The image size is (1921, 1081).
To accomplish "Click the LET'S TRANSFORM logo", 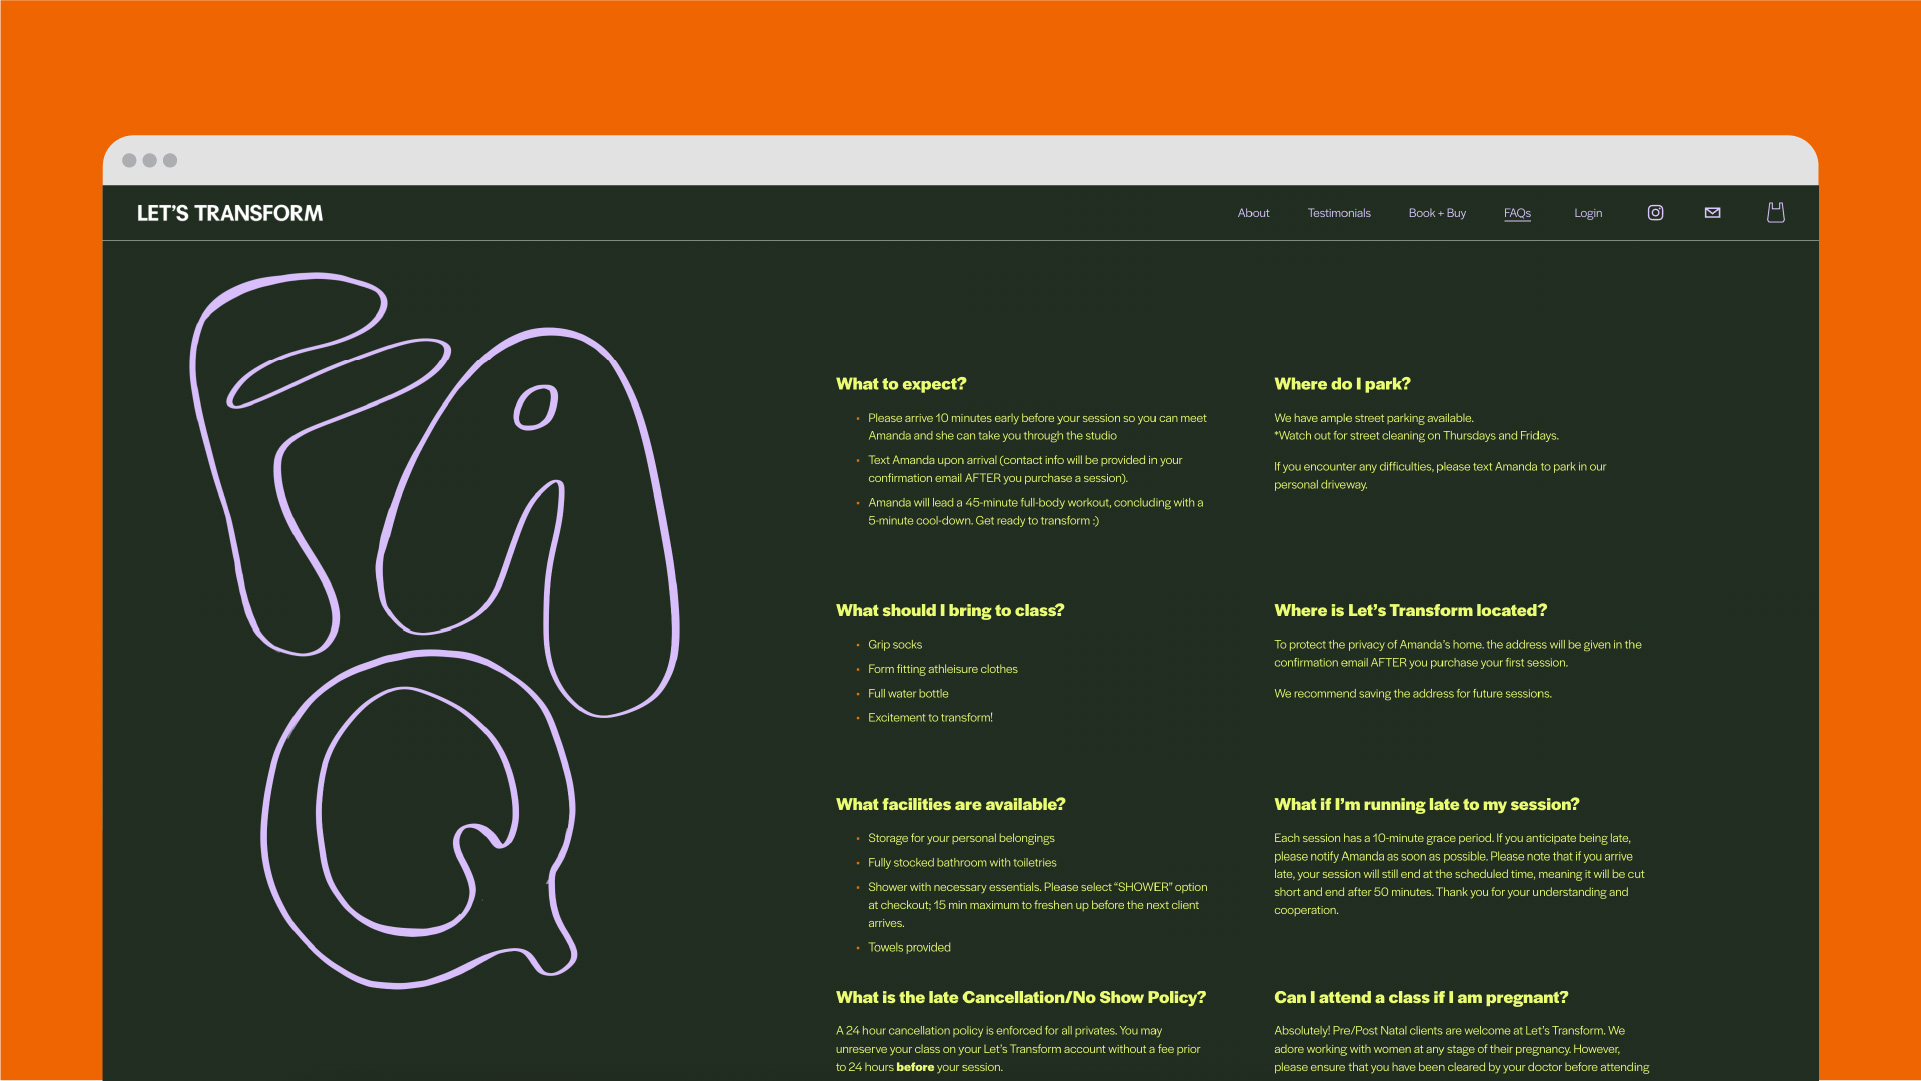I will [x=230, y=213].
